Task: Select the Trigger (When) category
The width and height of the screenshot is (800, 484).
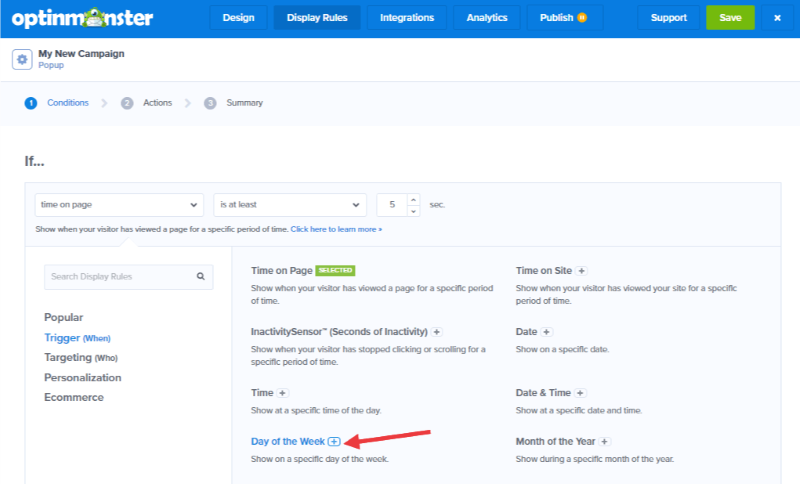Action: [77, 338]
